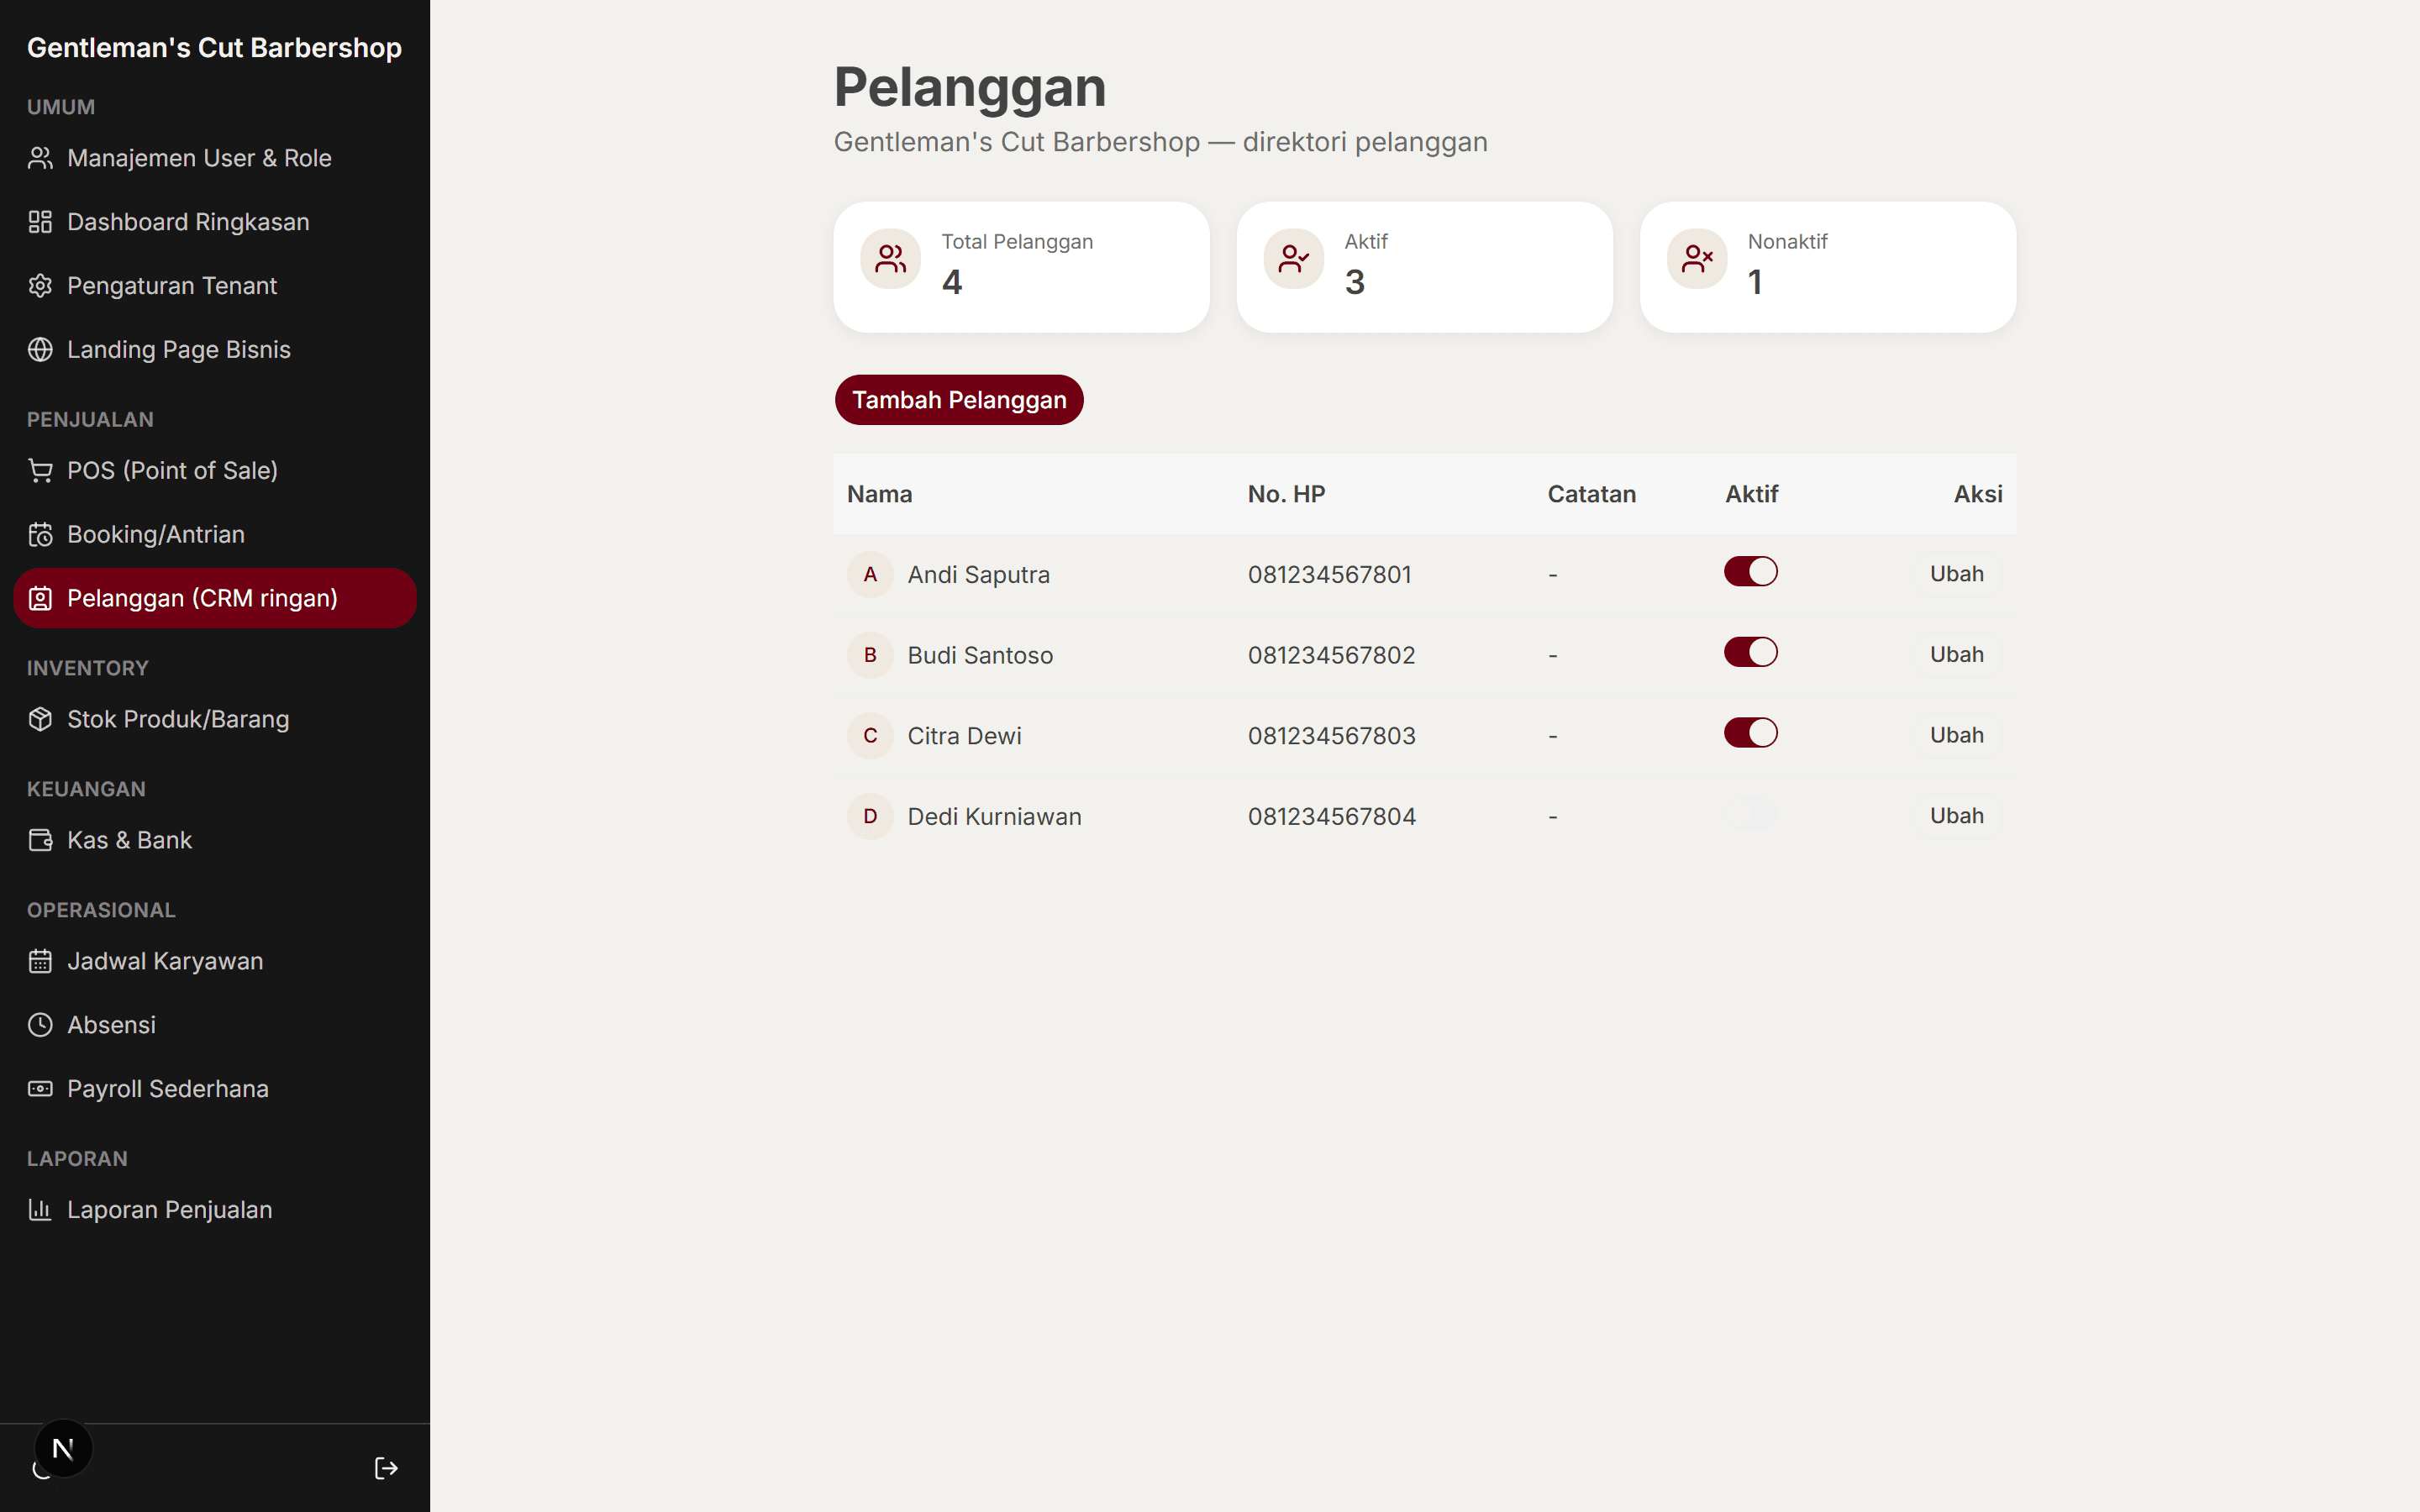This screenshot has width=2420, height=1512.
Task: Click Dedi Kurniawan's avatar letter D
Action: pos(870,817)
